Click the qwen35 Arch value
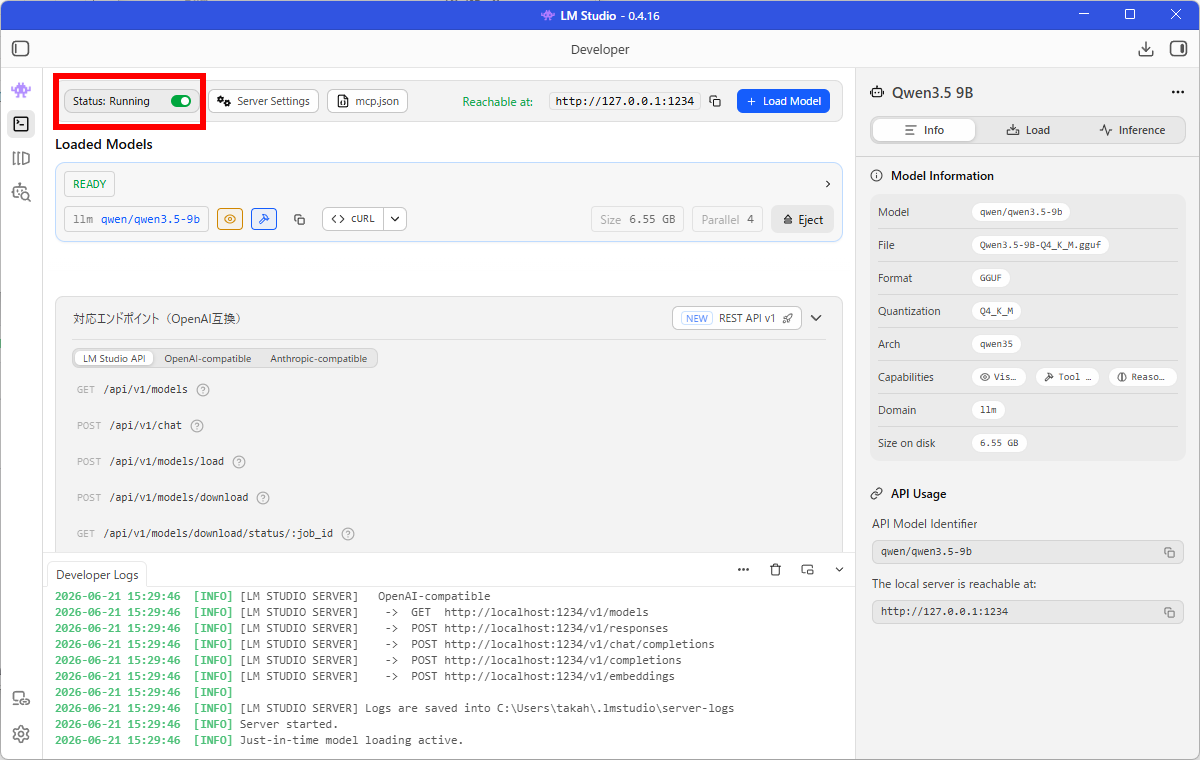 pos(996,344)
